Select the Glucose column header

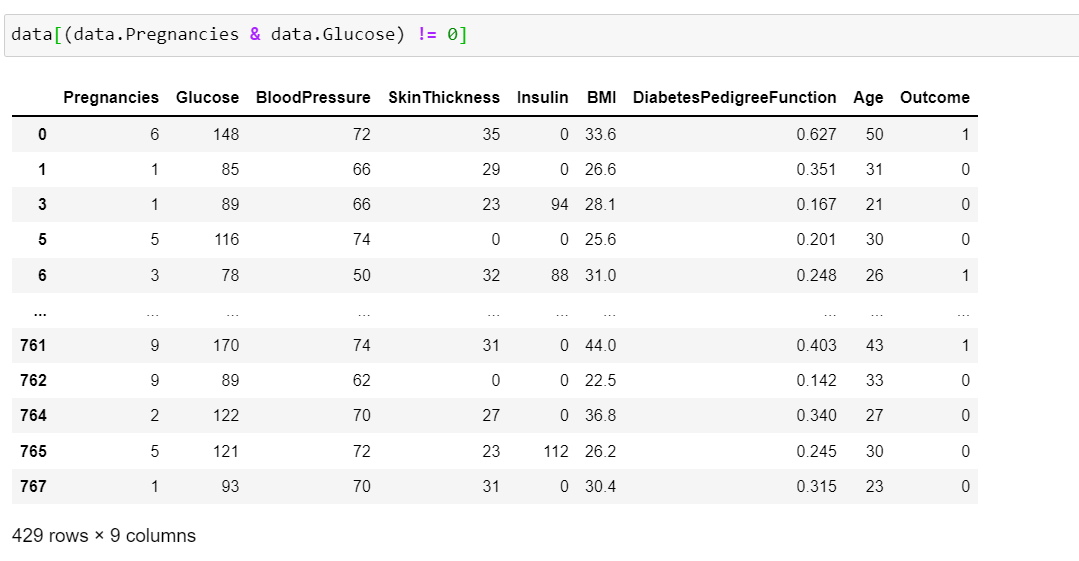click(207, 98)
